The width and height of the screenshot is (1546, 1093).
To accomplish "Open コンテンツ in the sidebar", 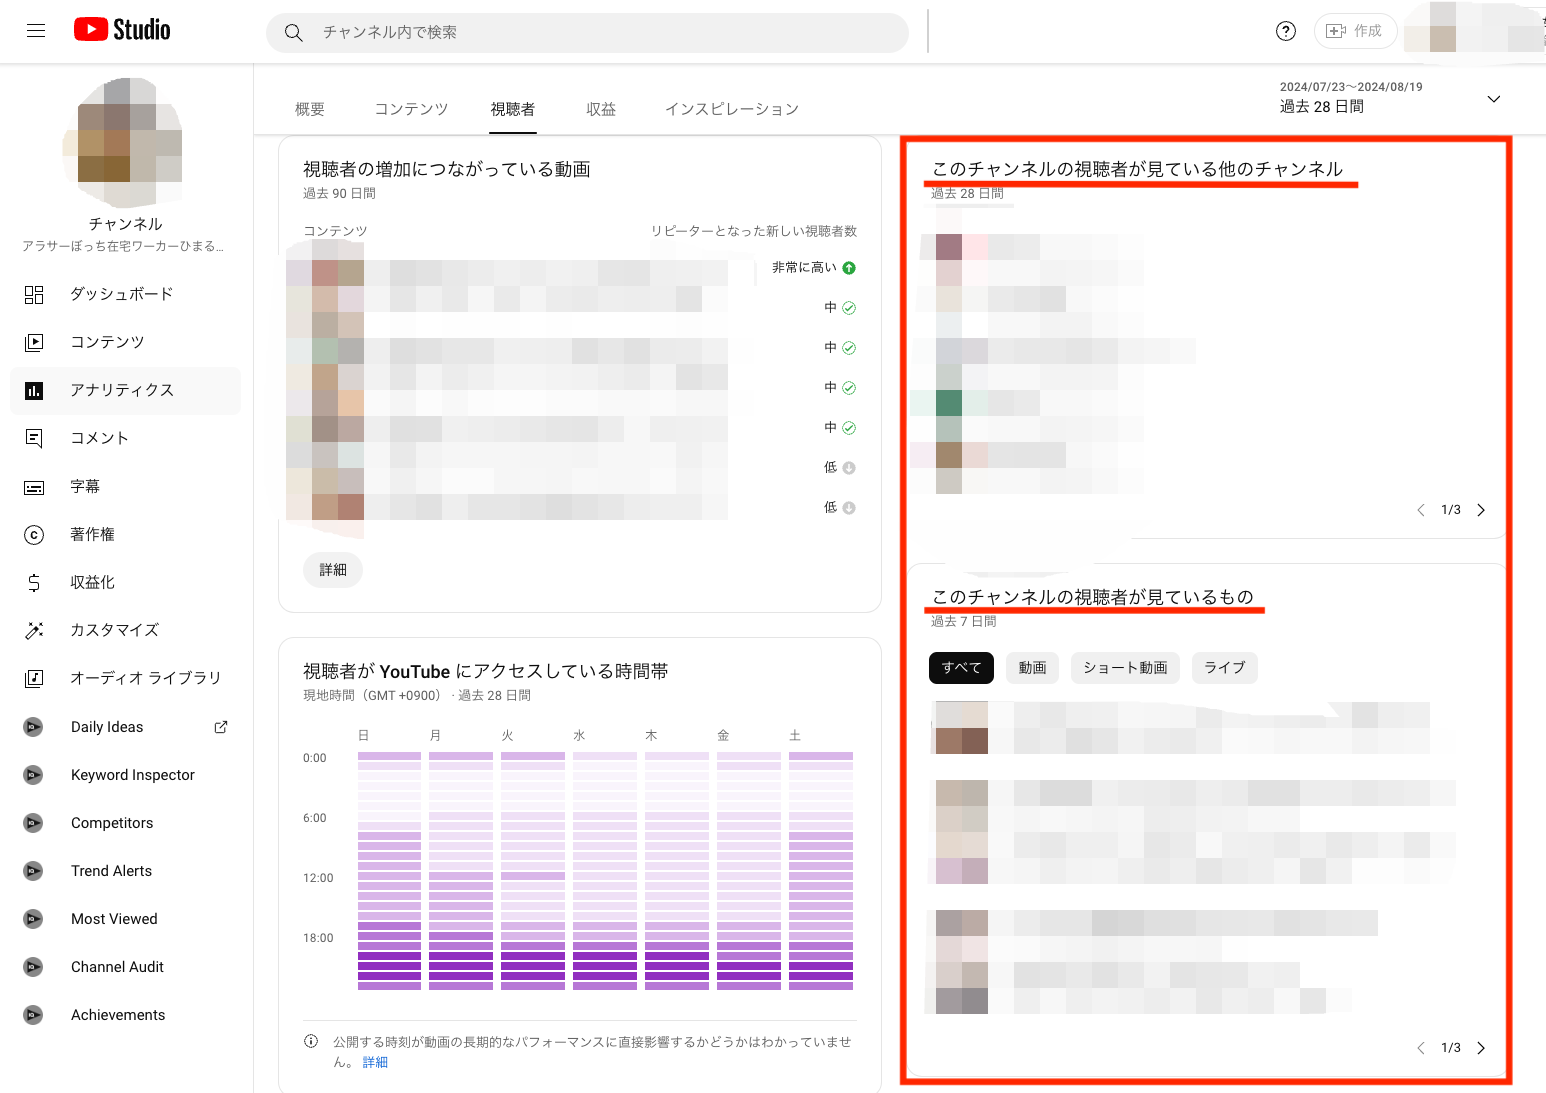I will 125,342.
